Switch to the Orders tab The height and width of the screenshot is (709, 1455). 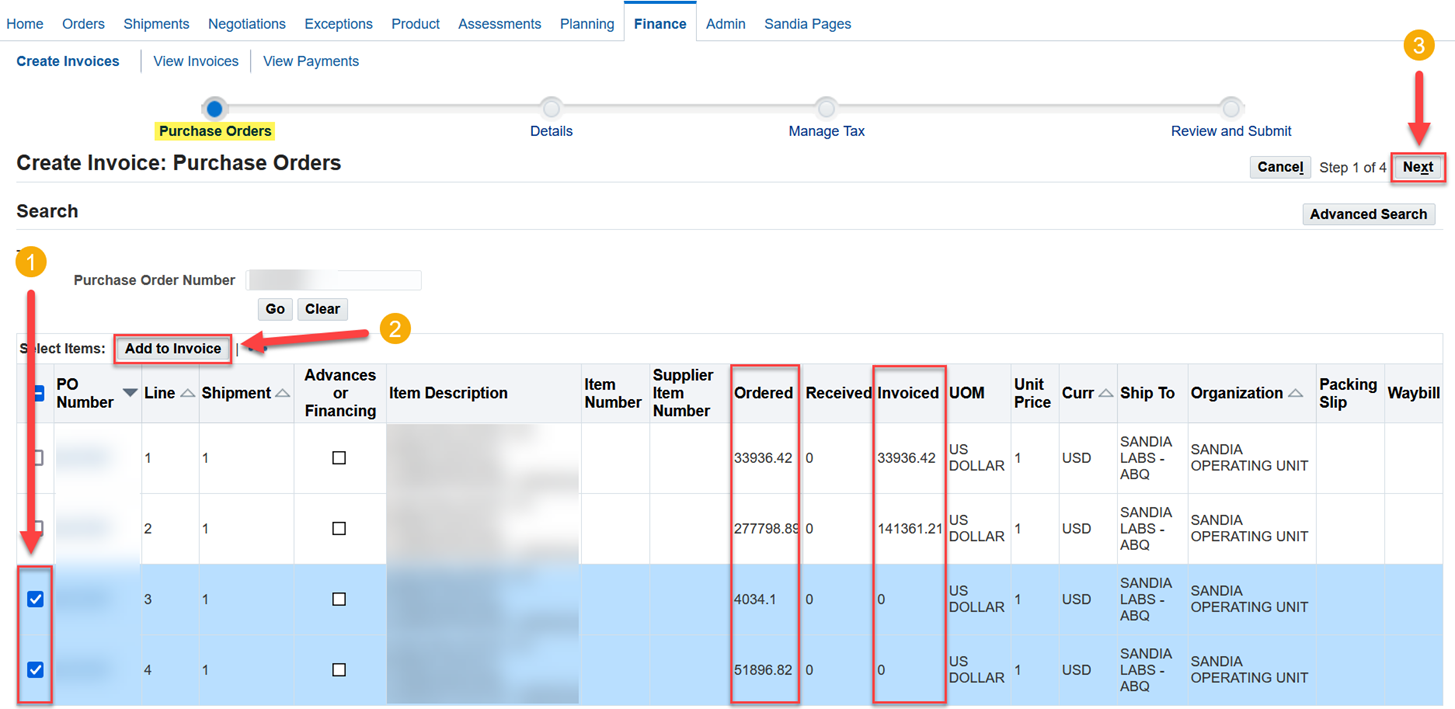(83, 23)
